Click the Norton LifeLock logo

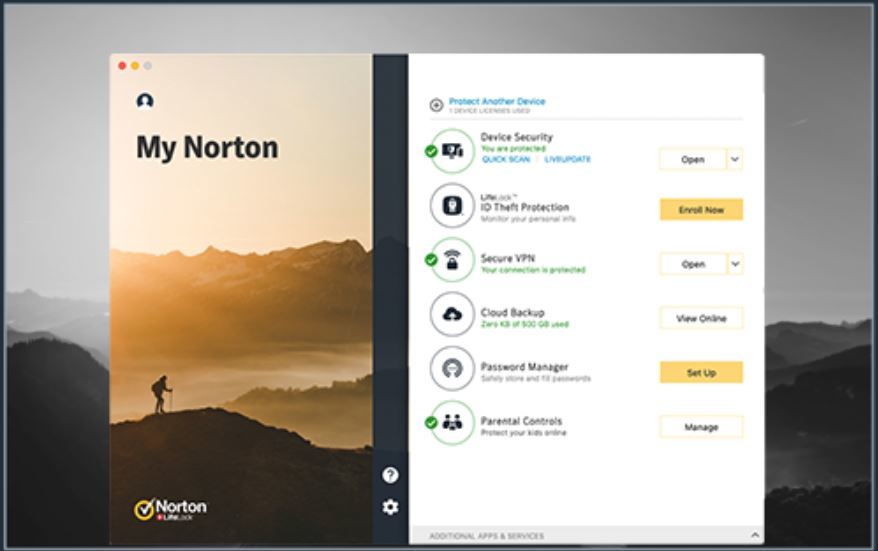[170, 509]
